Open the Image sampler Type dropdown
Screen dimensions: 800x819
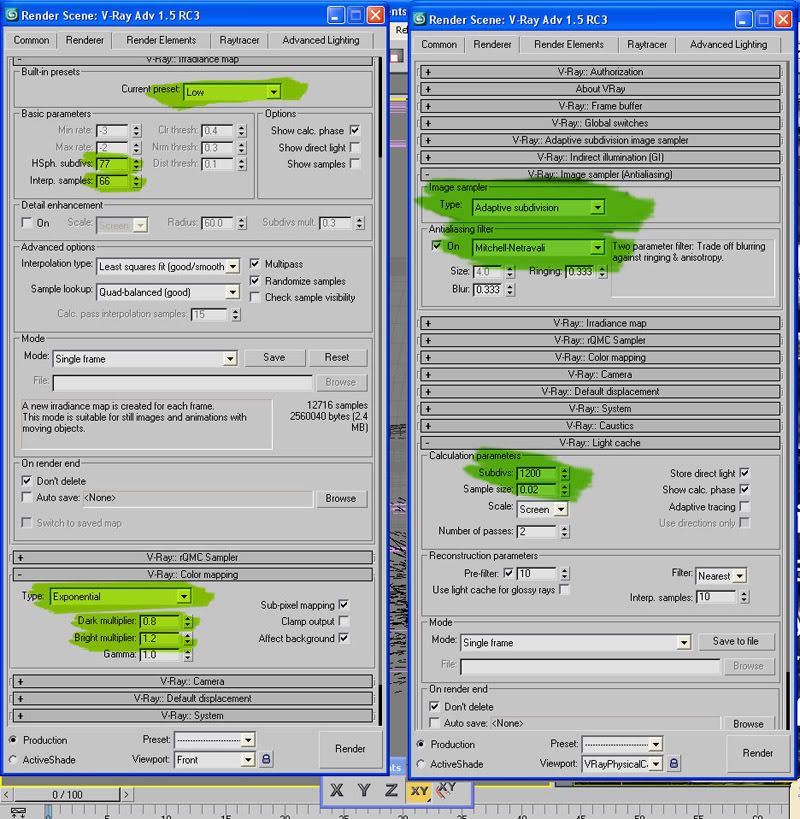(538, 207)
